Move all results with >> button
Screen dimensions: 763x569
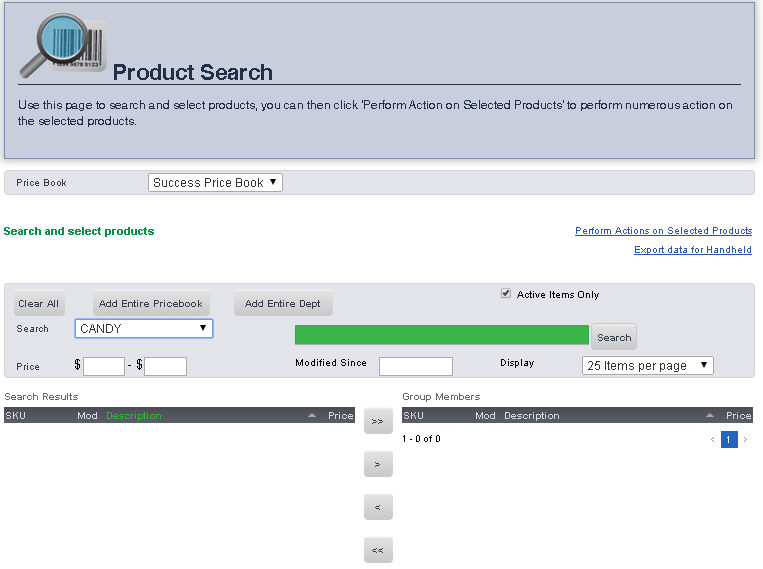(x=377, y=421)
